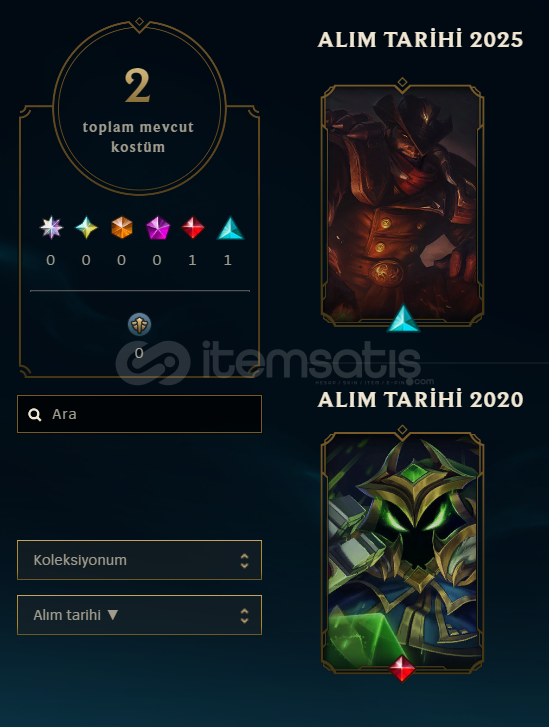Click the red gem on Veigar skin card
549x727 pixels.
(x=402, y=668)
